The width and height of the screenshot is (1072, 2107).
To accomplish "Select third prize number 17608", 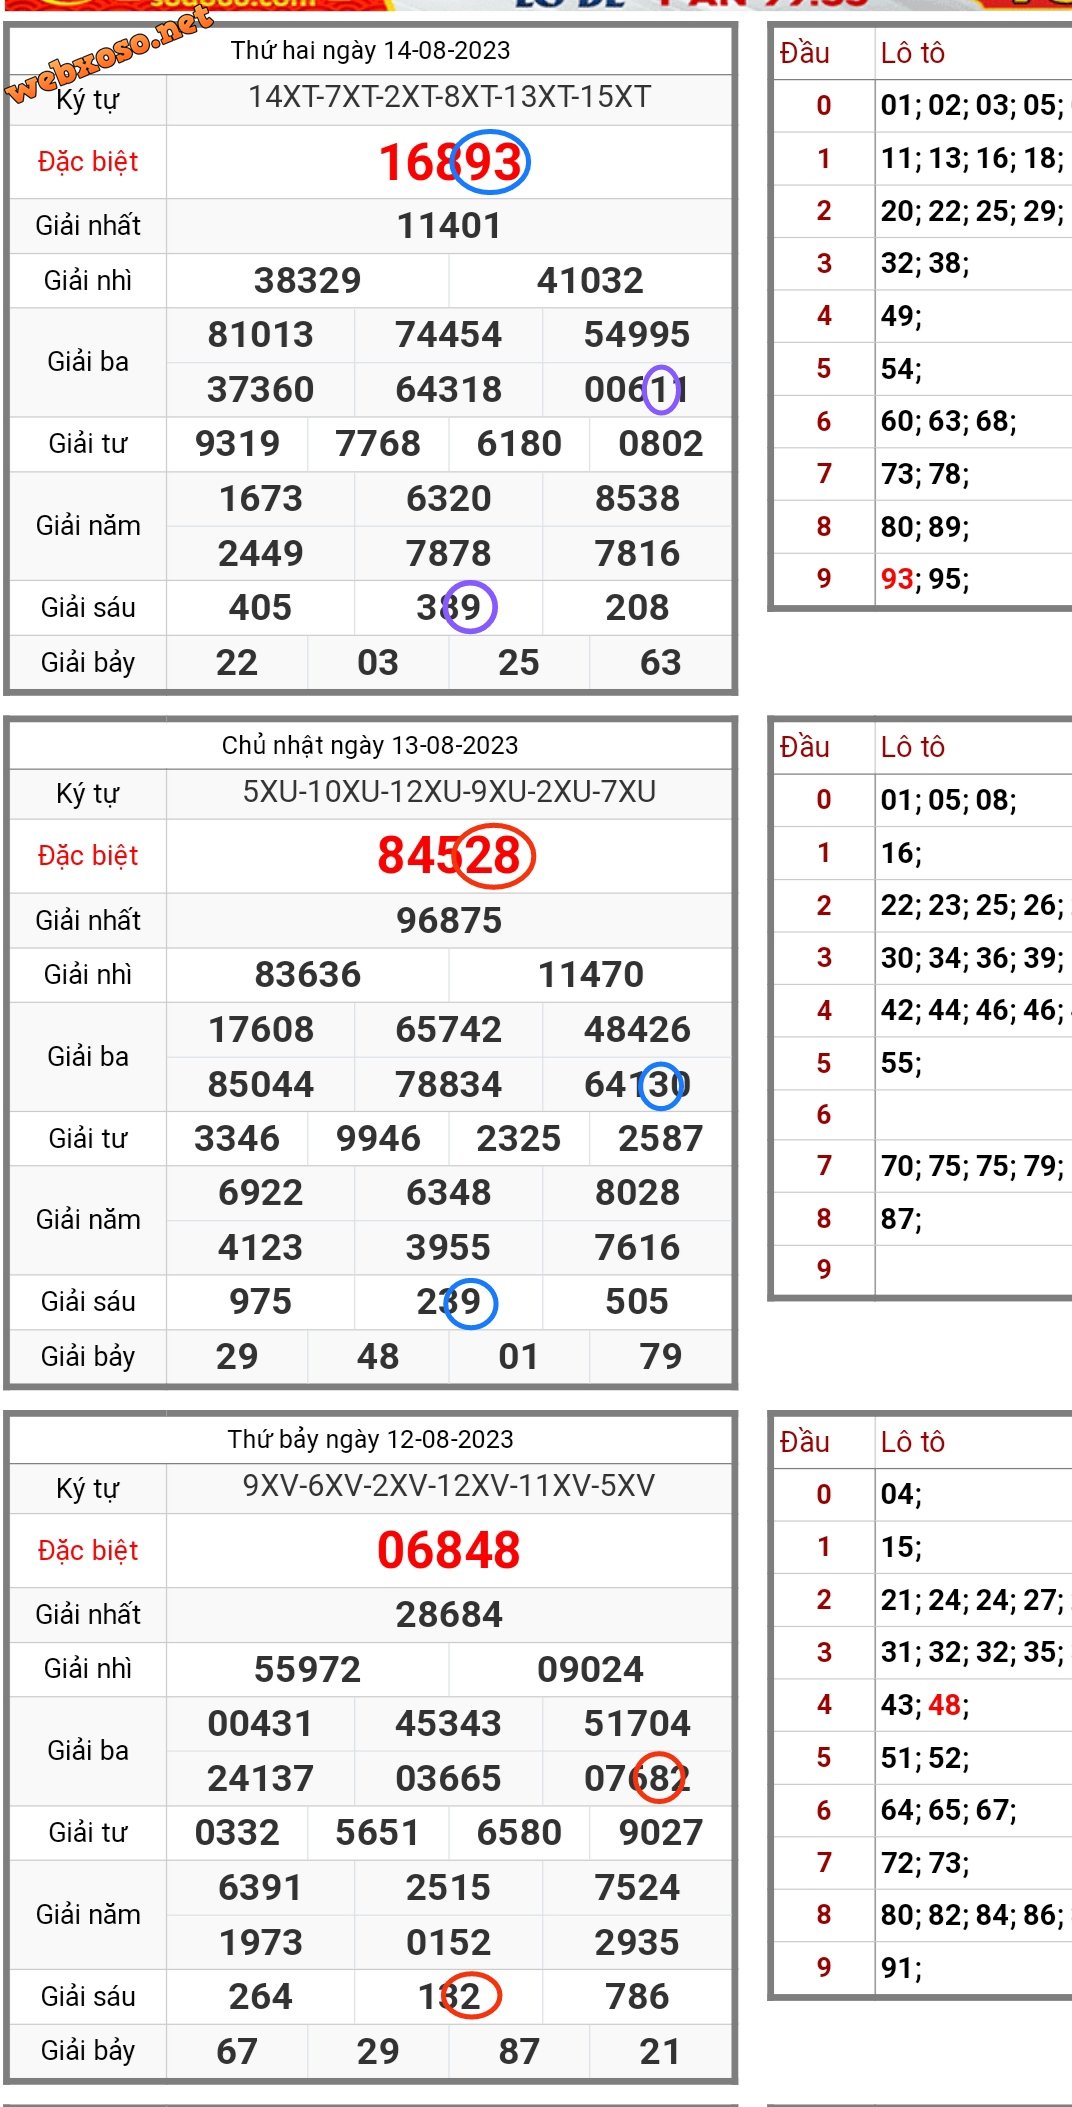I will [x=260, y=1030].
